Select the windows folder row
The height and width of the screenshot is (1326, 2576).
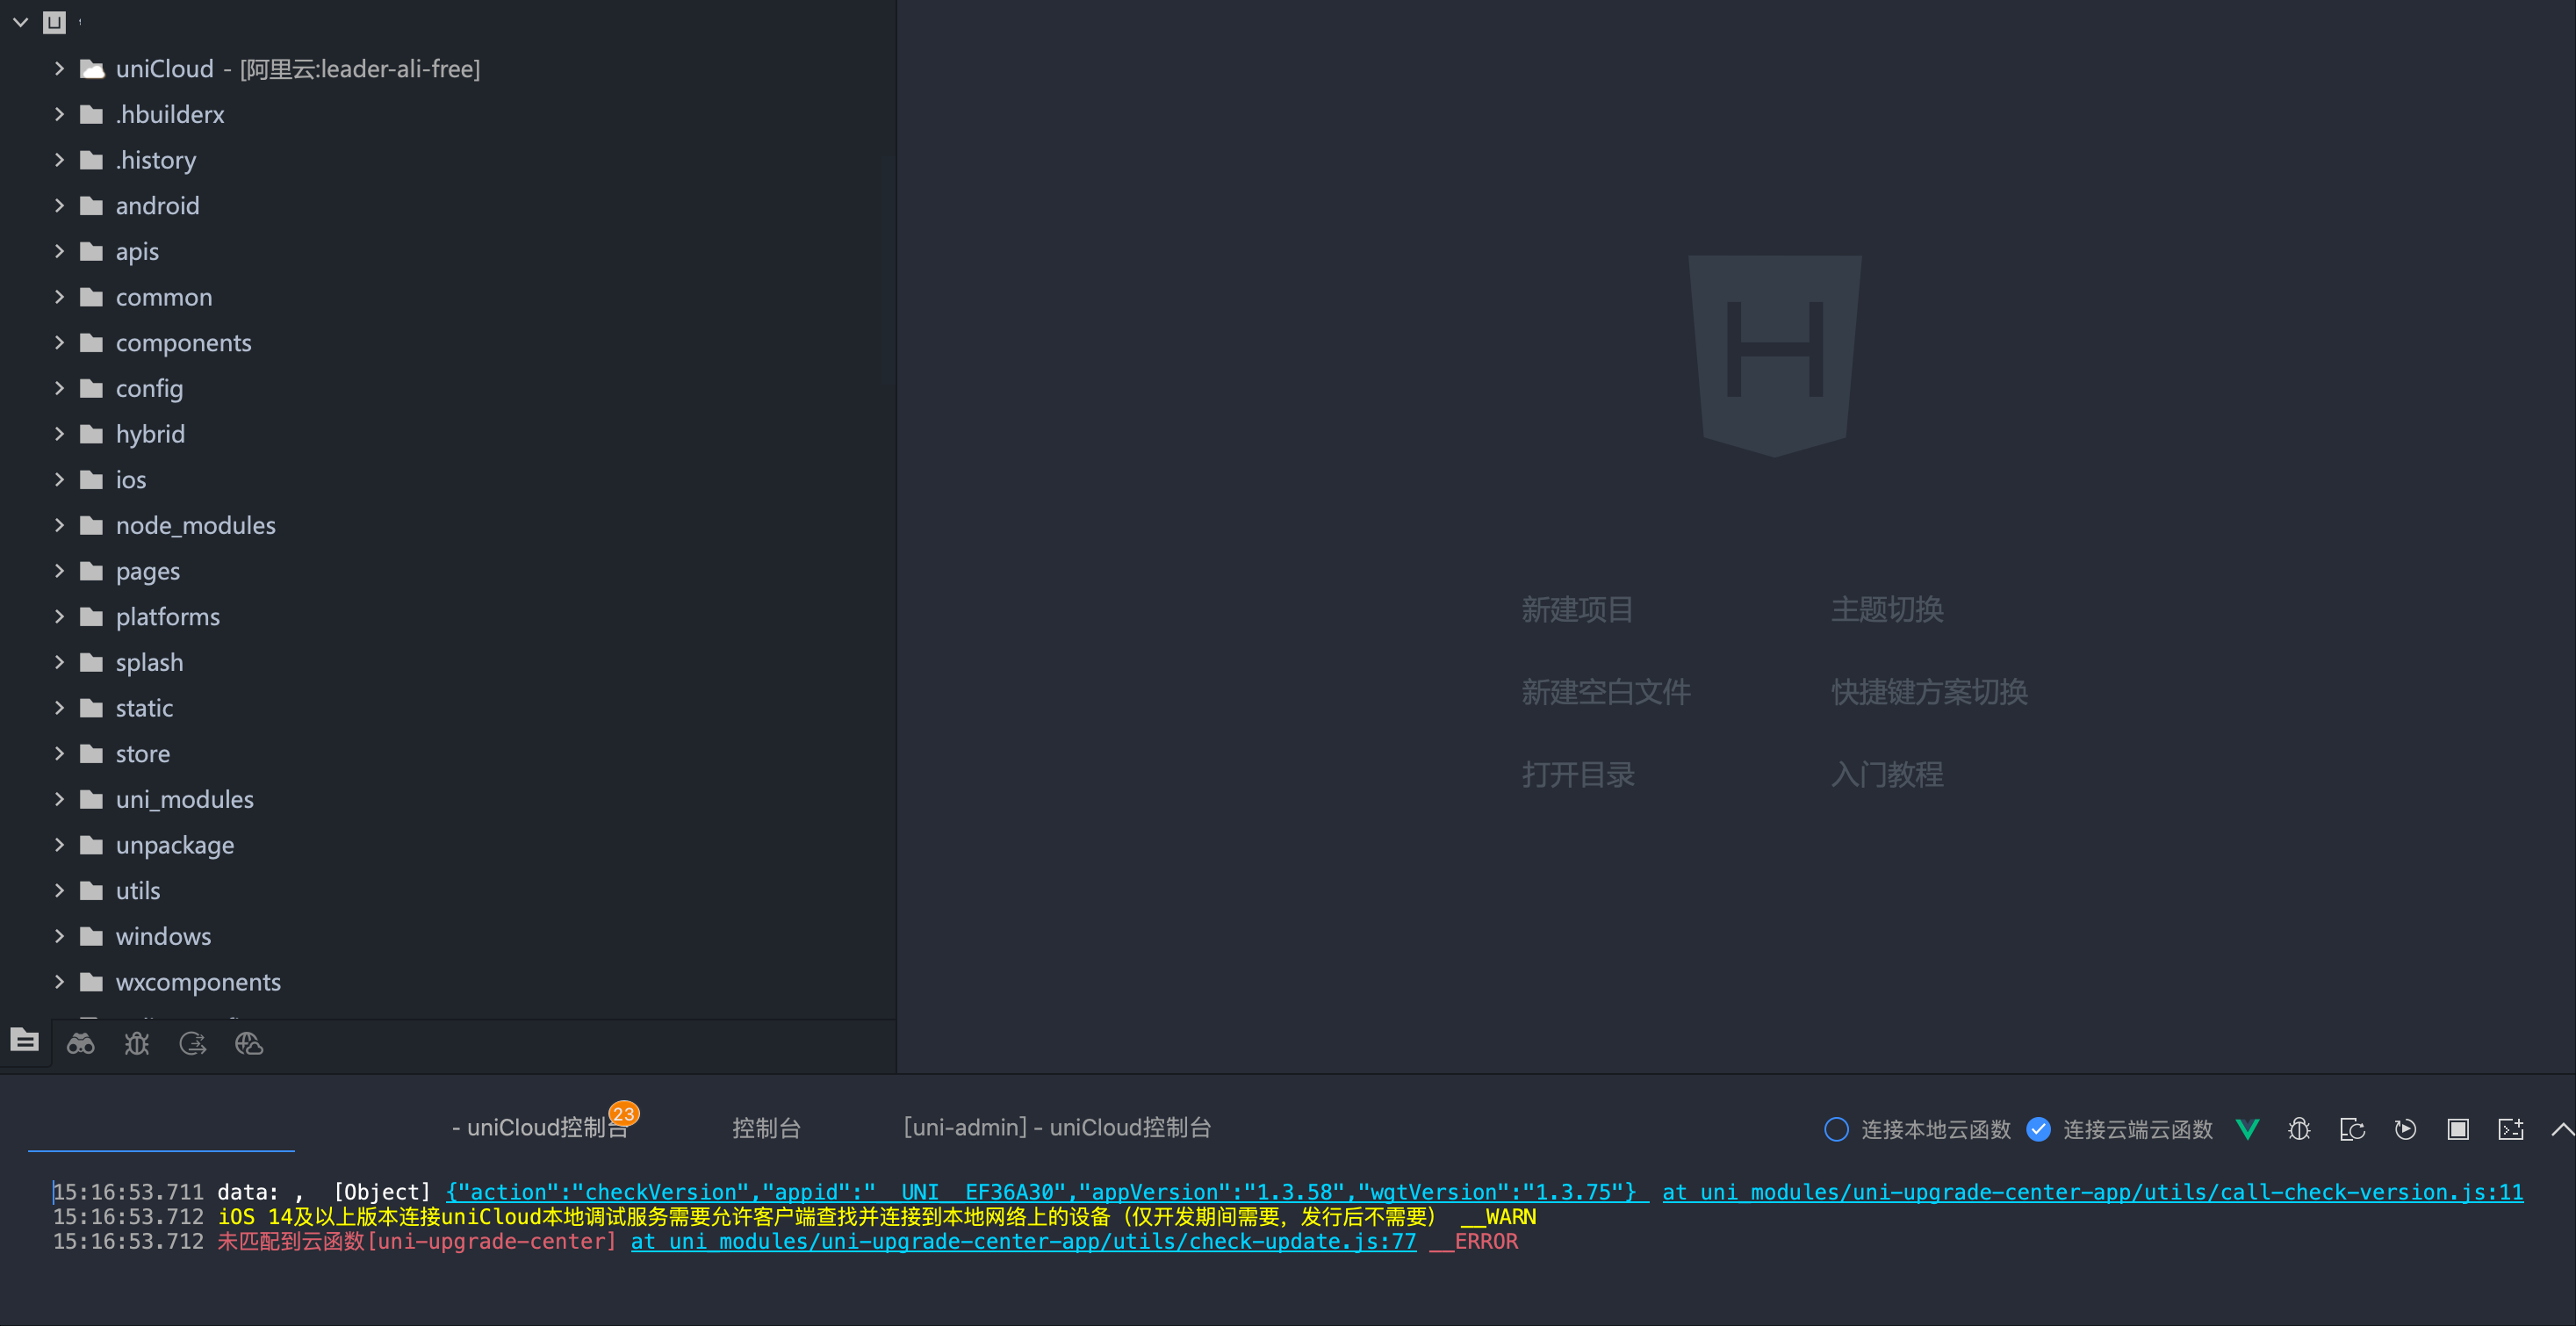point(448,936)
